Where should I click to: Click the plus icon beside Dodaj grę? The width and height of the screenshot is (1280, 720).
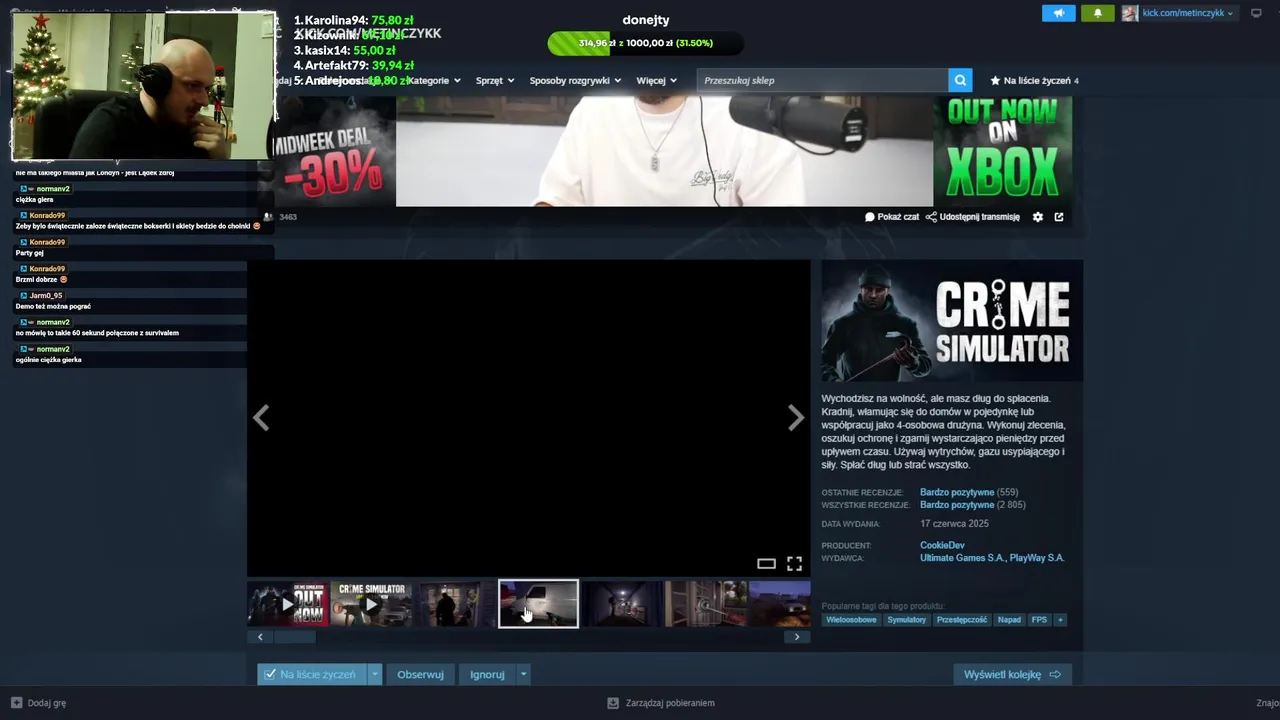(x=16, y=703)
